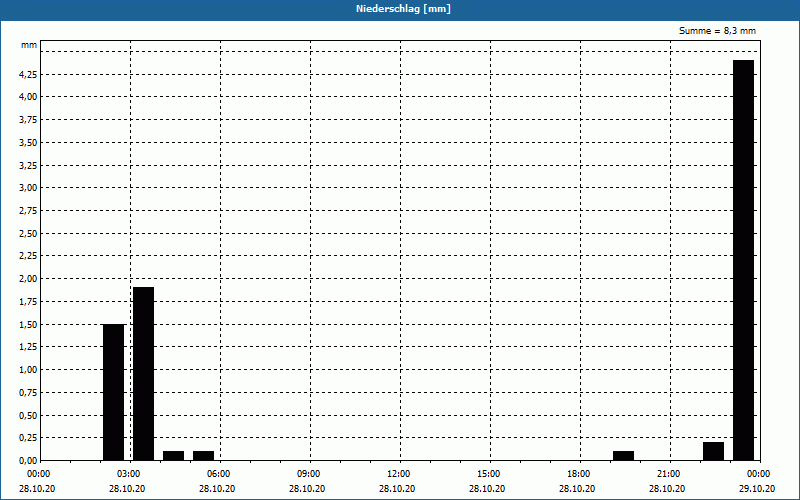Screen dimensions: 800x500
Task: Select the 29.10.20 date label
Action: click(757, 489)
